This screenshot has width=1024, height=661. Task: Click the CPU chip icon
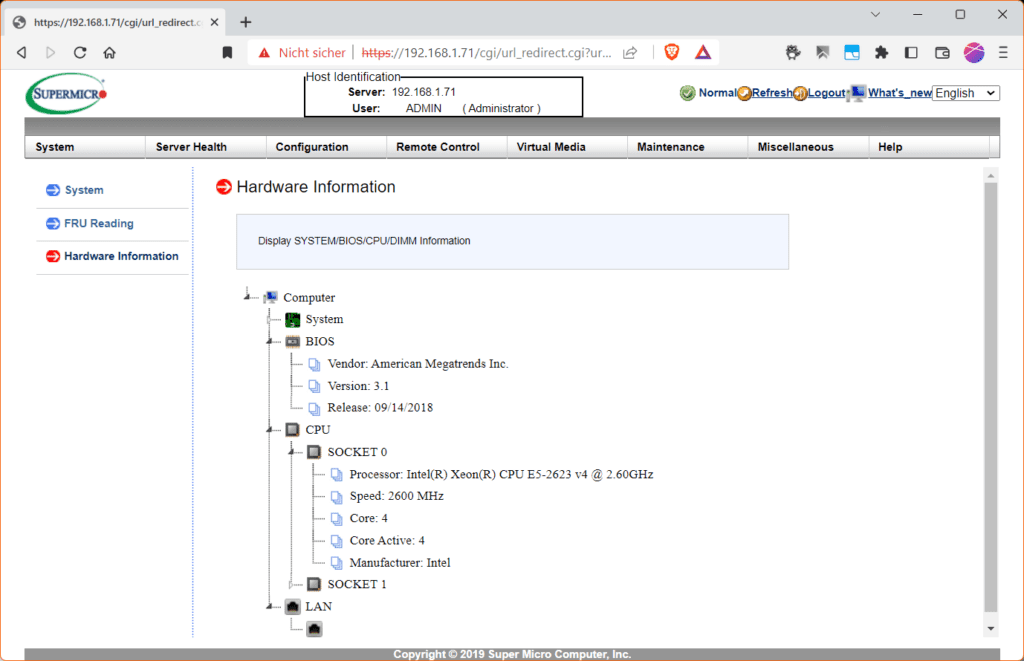(x=293, y=430)
